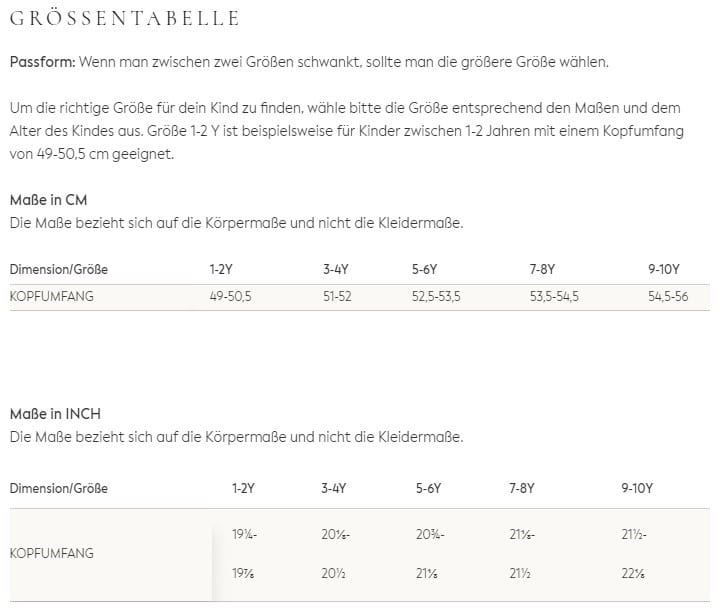Select the 51-52 measurement cell
This screenshot has width=724, height=613.
point(337,297)
